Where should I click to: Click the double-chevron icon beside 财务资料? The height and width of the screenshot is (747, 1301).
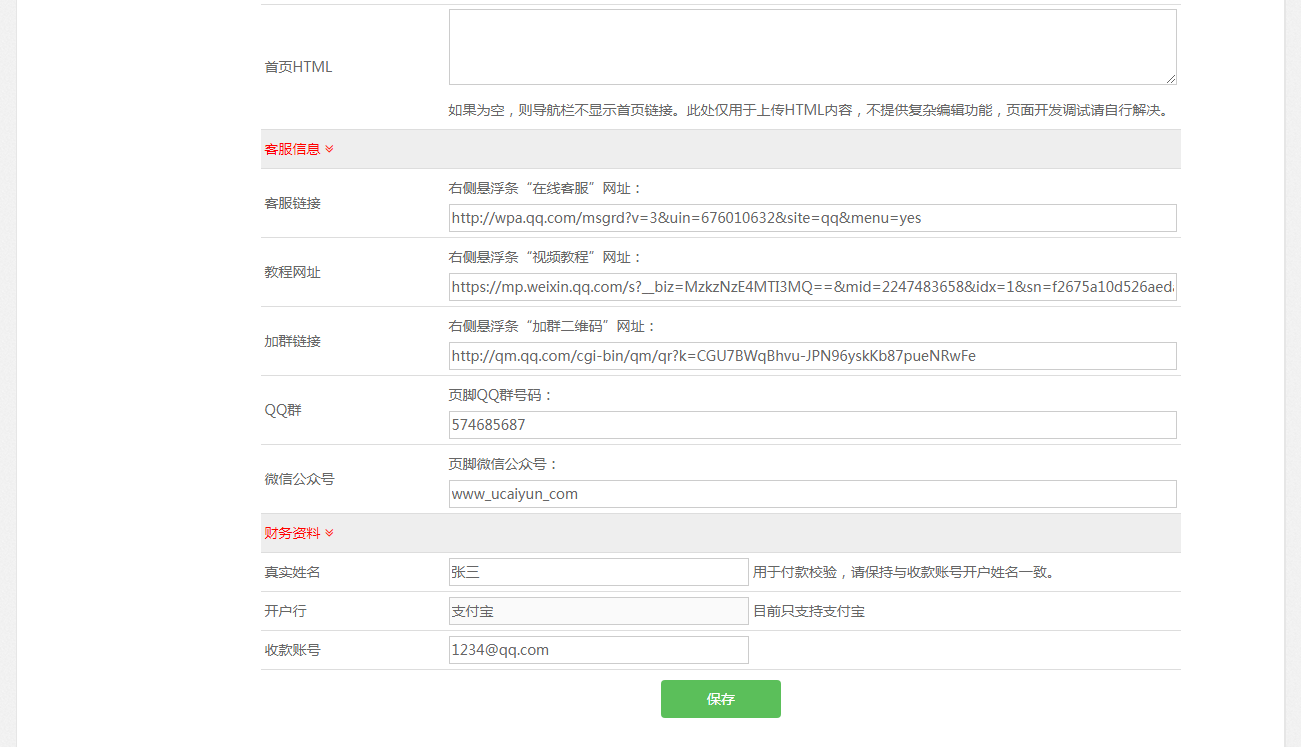click(329, 533)
